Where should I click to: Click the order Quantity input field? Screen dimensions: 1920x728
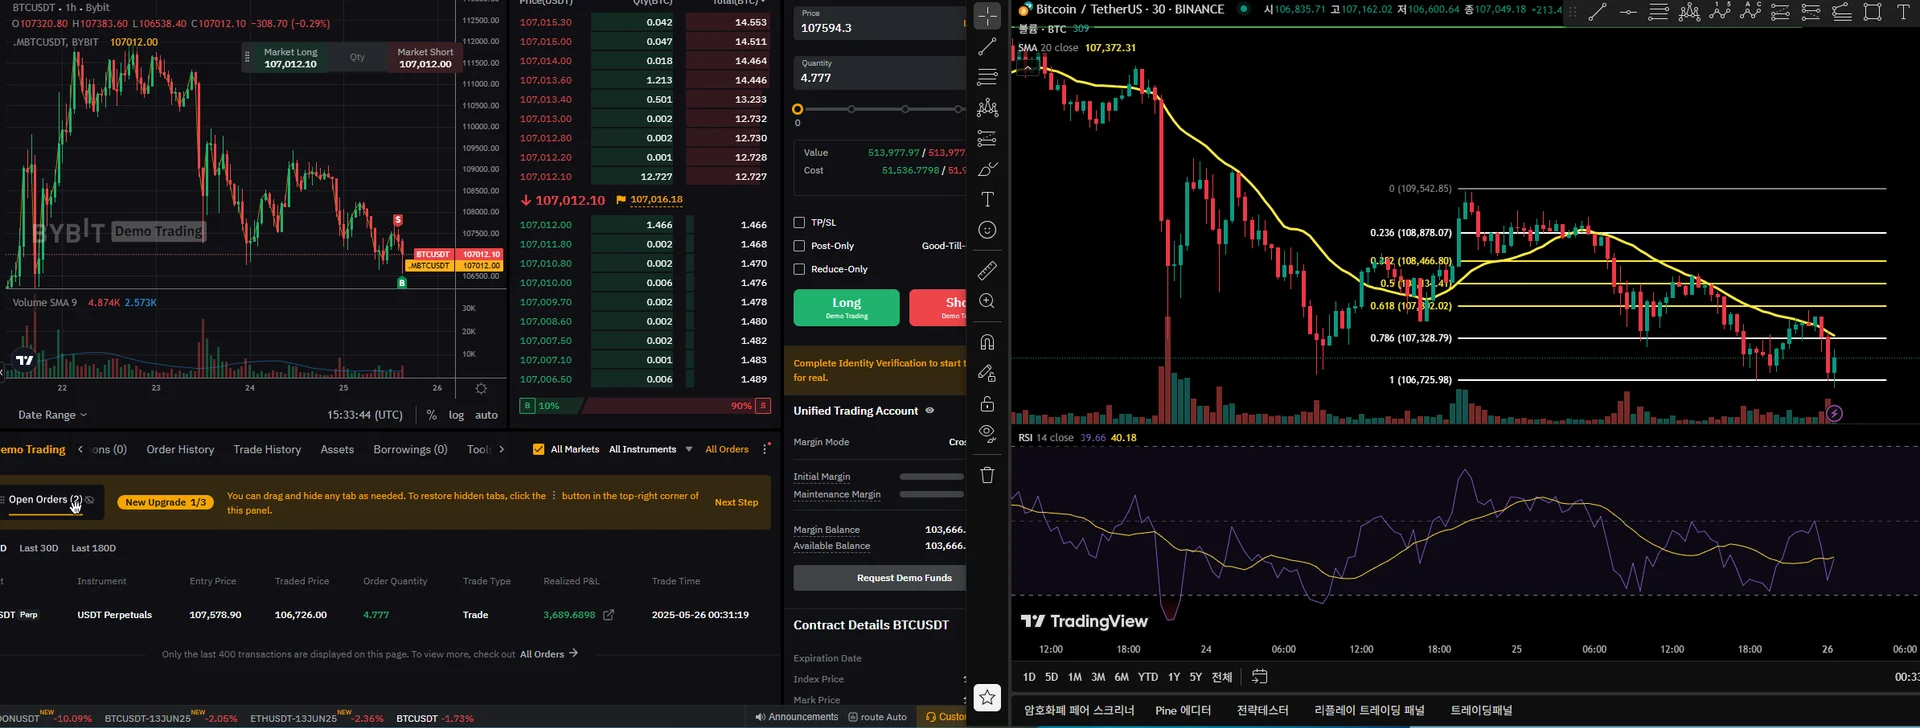point(880,72)
